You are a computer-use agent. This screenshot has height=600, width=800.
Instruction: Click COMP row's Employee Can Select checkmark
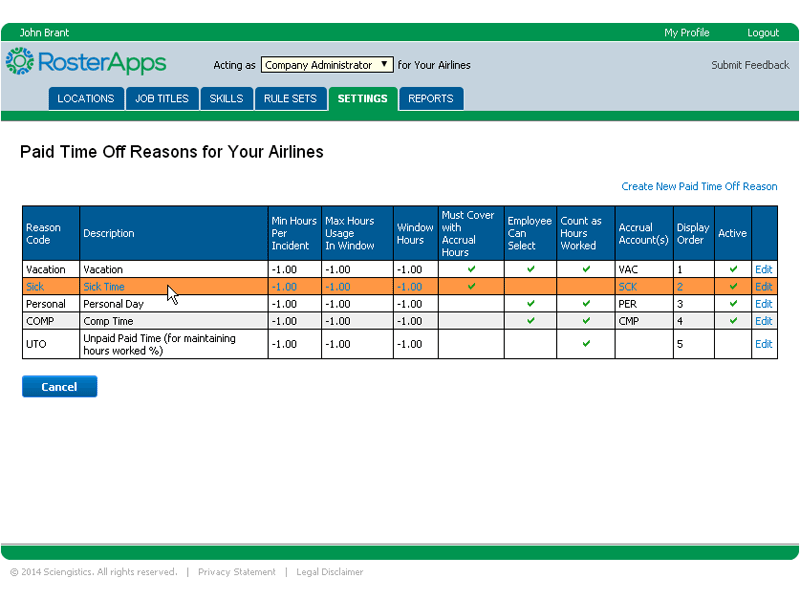(530, 321)
